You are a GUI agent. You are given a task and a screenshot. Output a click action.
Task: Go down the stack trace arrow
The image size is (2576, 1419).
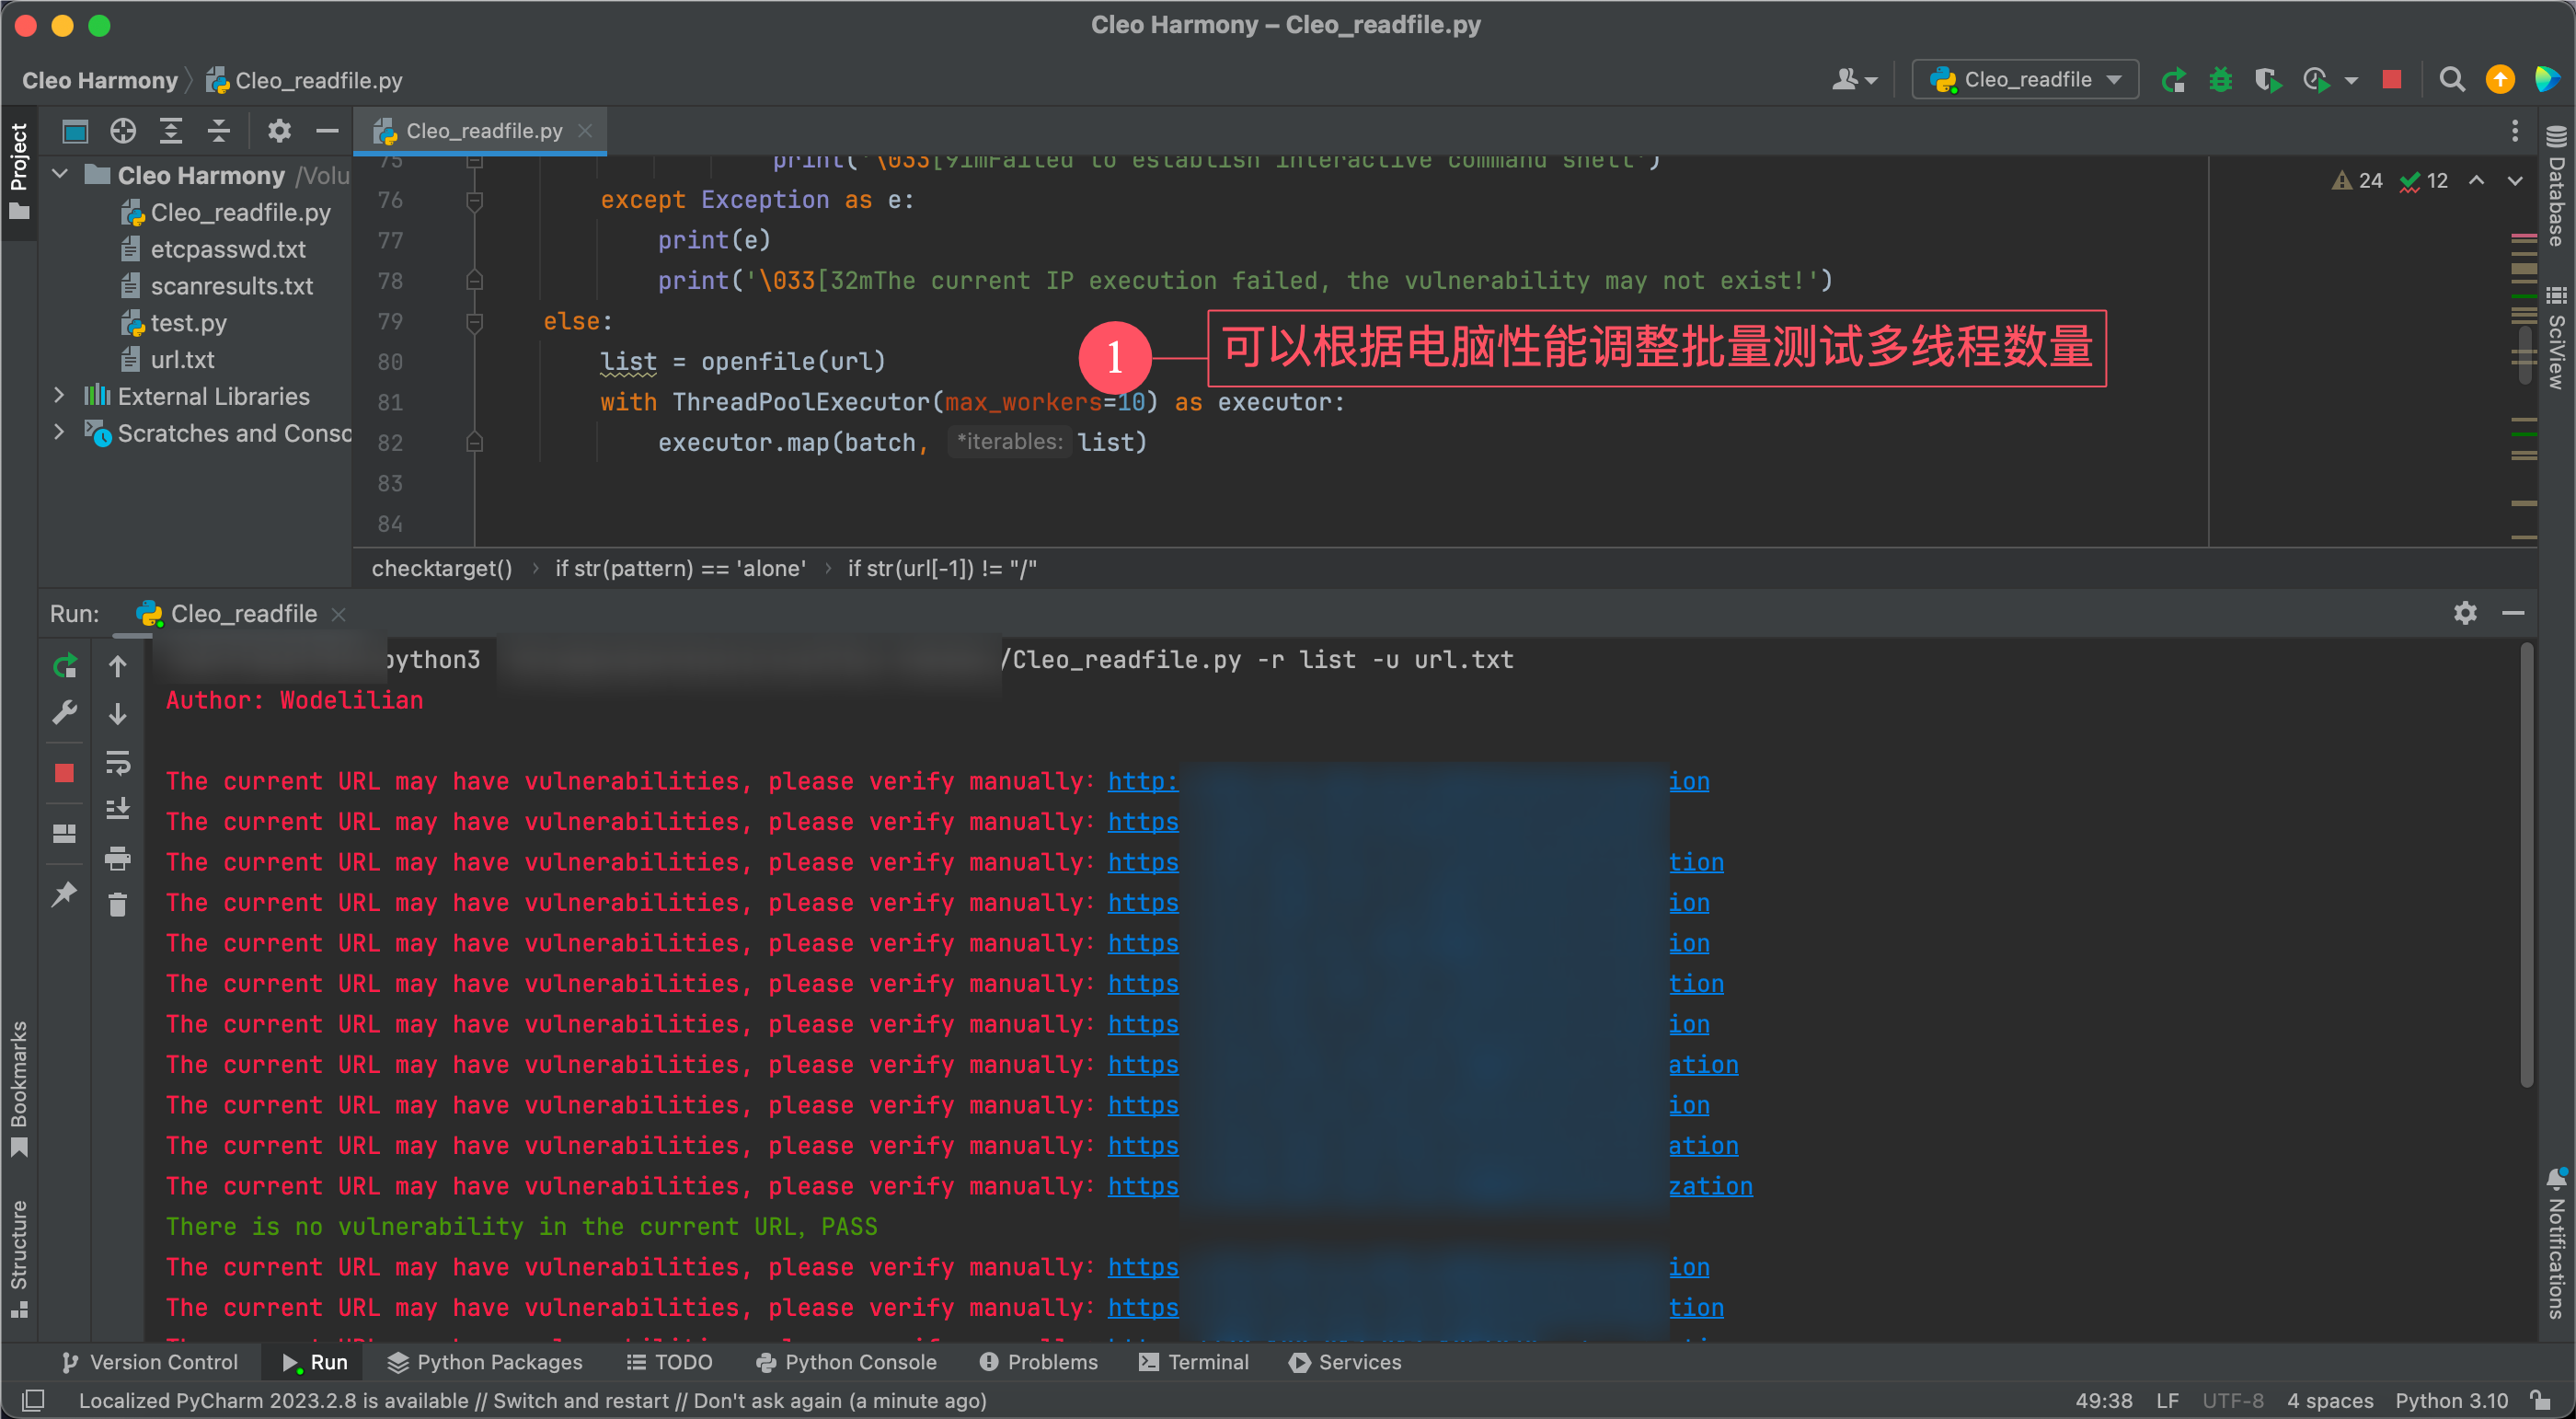[117, 713]
